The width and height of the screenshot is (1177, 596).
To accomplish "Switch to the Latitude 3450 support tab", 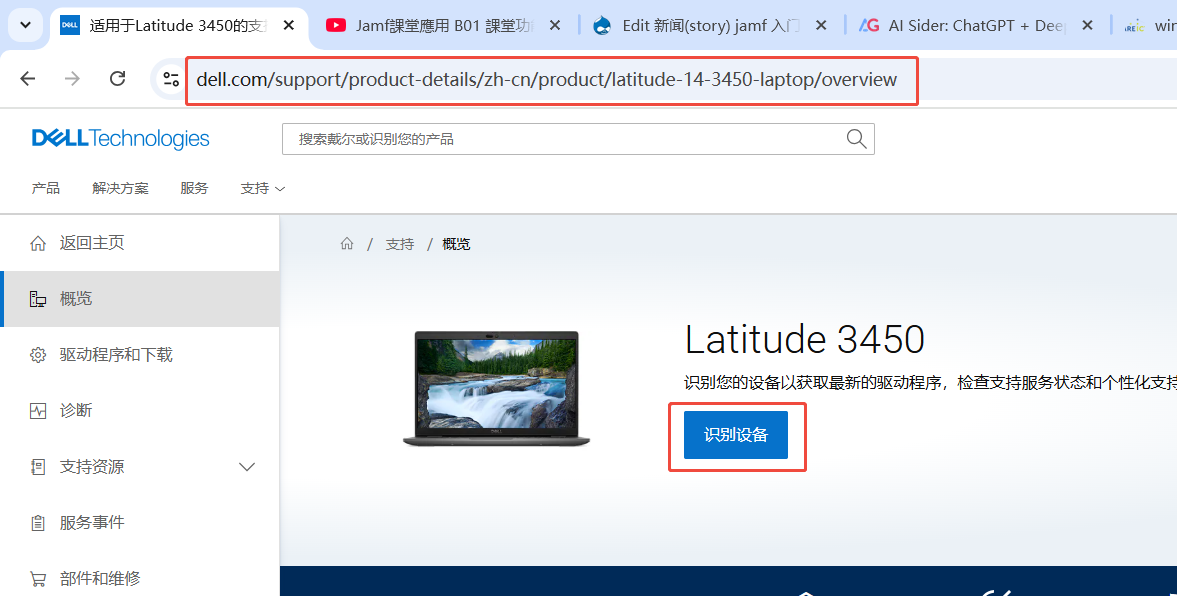I will point(178,26).
